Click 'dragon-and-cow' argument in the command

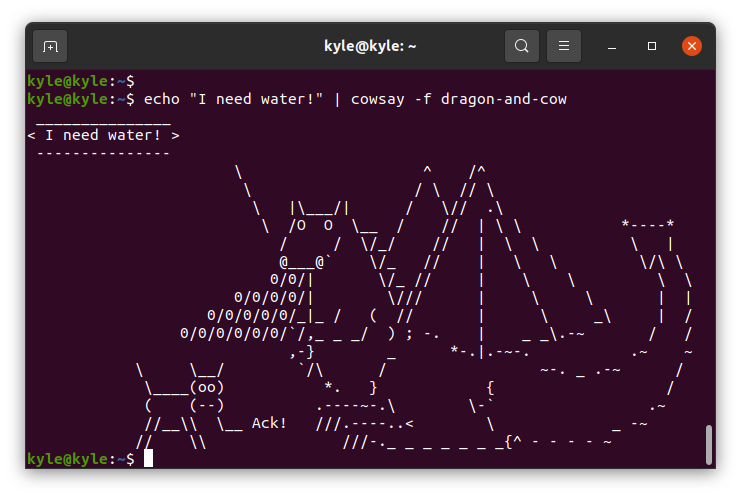[x=504, y=99]
